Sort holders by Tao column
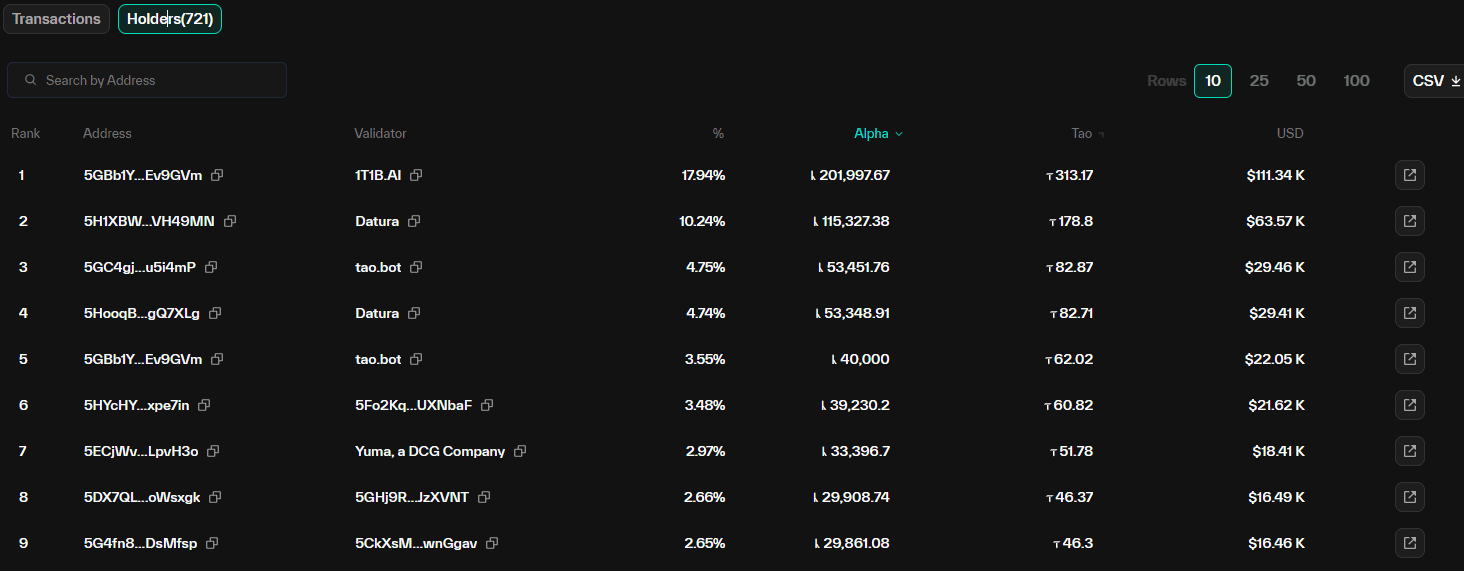This screenshot has height=571, width=1464. tap(1084, 134)
